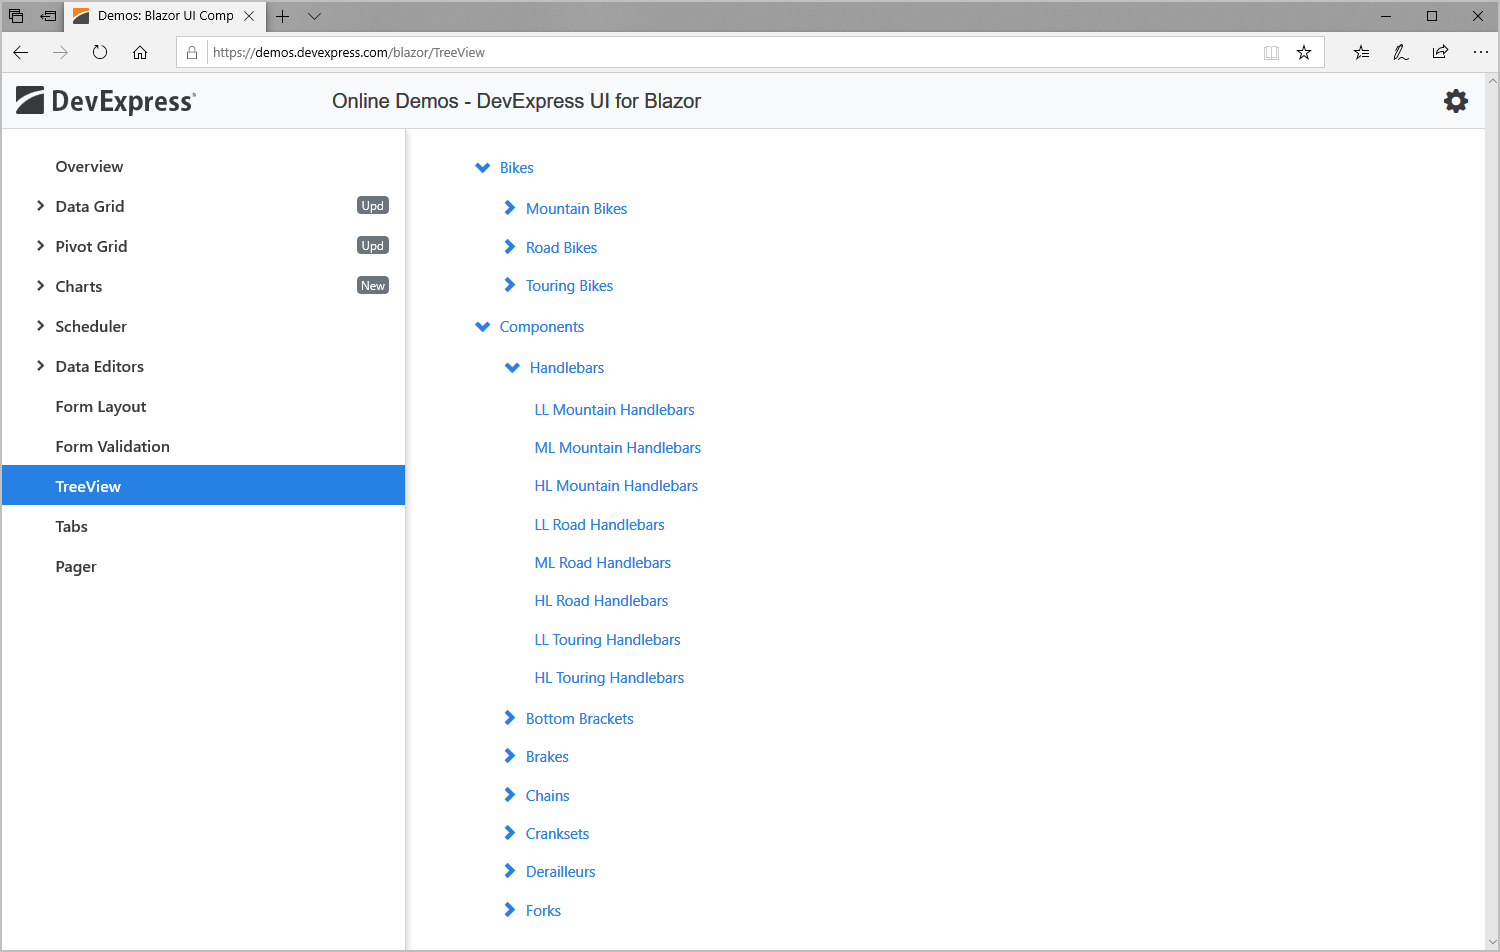Screen dimensions: 1500x952
Task: Add notes with the pen icon
Action: point(1401,53)
